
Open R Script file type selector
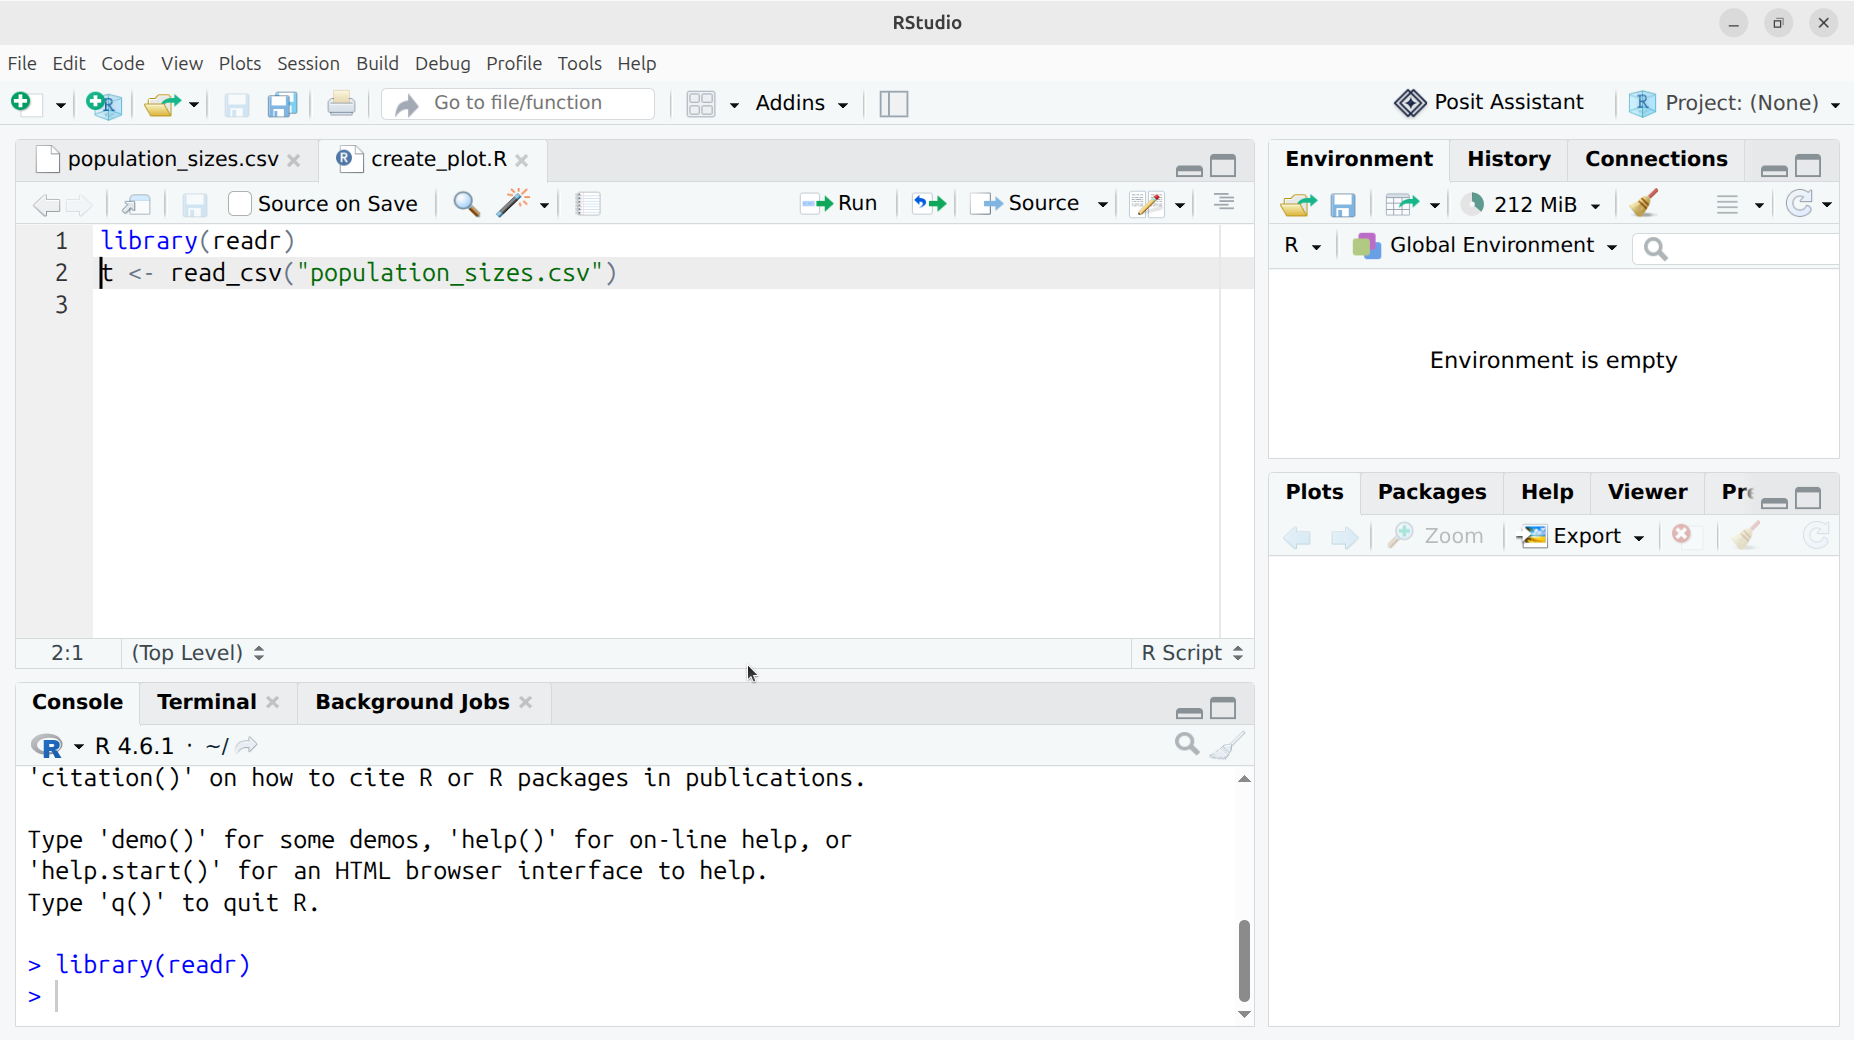1193,653
